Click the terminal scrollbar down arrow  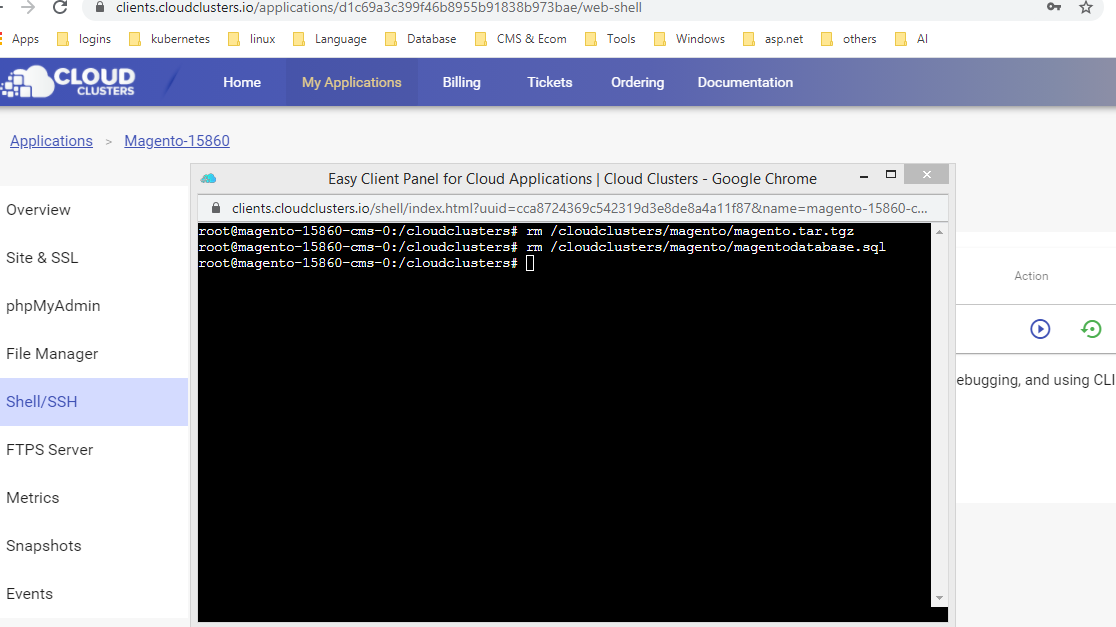[x=938, y=598]
